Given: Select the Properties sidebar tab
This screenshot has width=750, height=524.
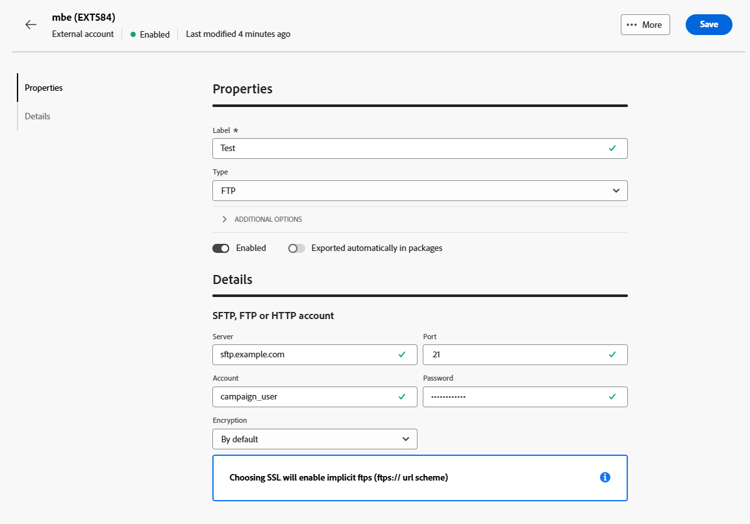Looking at the screenshot, I should 44,88.
